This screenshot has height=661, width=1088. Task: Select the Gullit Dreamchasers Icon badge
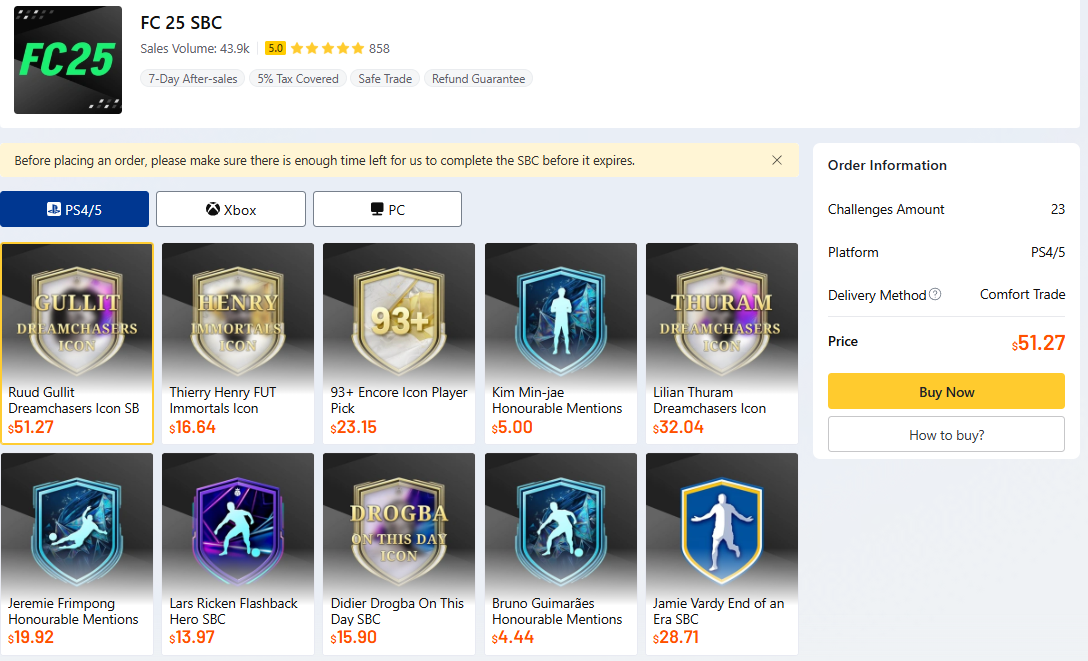pyautogui.click(x=77, y=320)
